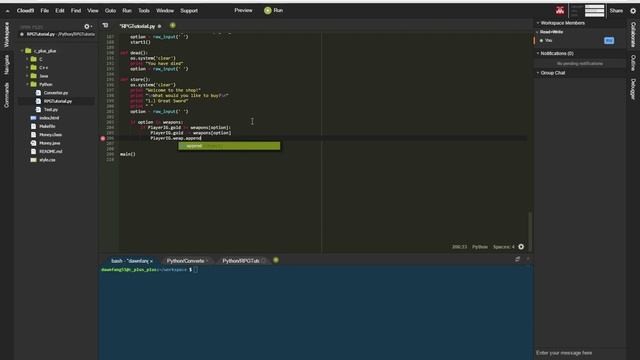Screen dimensions: 640x360
Task: Open style.css in file tree
Action: pos(47,160)
